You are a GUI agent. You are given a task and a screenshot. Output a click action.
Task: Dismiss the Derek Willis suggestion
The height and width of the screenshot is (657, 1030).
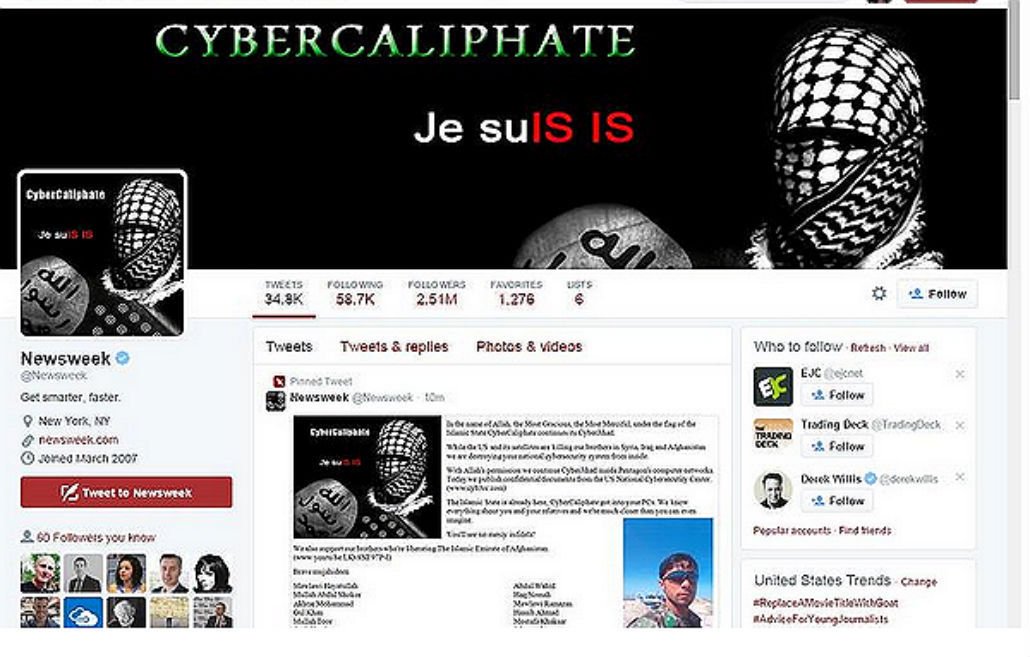tap(960, 477)
